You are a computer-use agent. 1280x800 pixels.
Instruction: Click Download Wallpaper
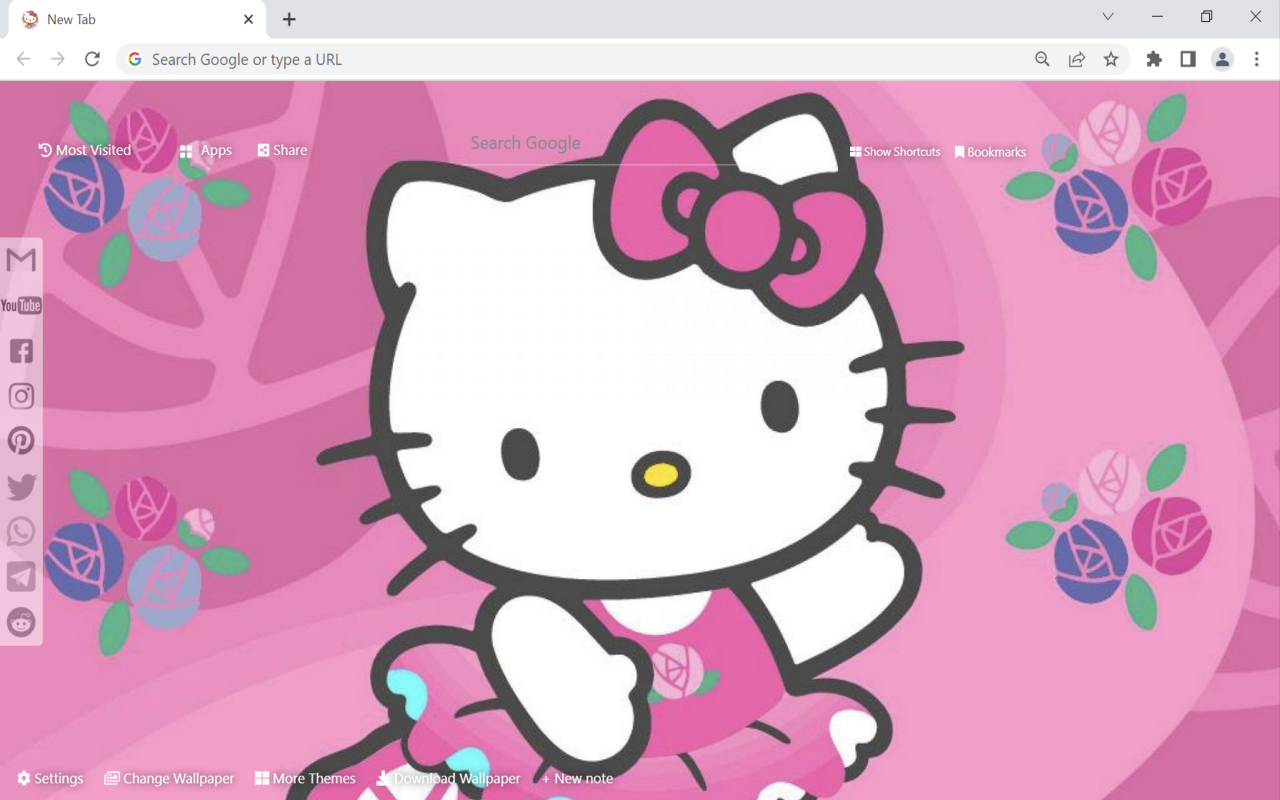pos(448,778)
